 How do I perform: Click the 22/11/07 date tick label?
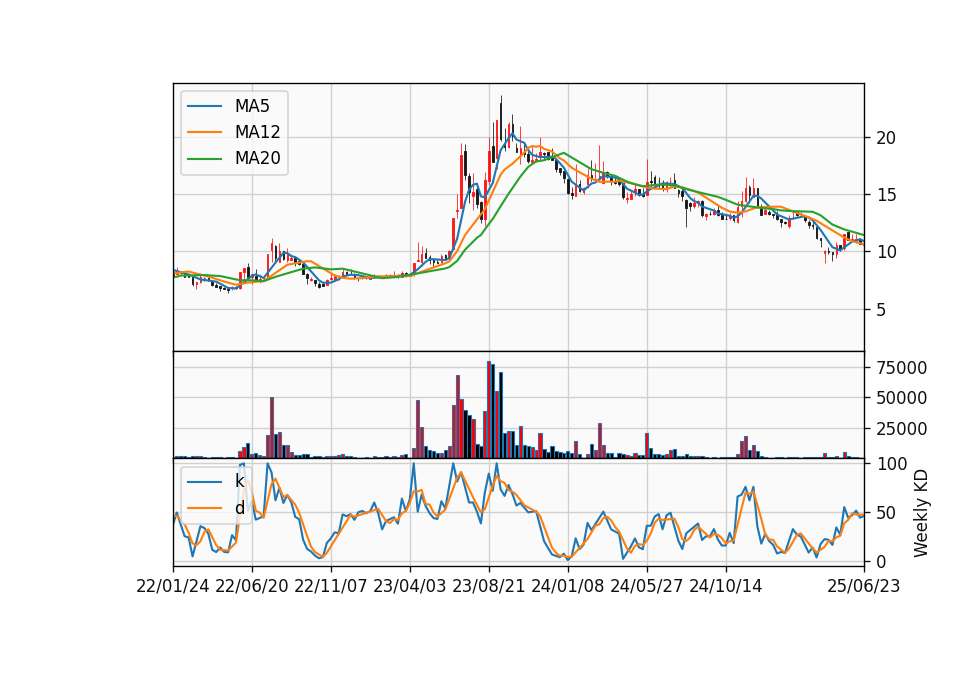tap(331, 587)
